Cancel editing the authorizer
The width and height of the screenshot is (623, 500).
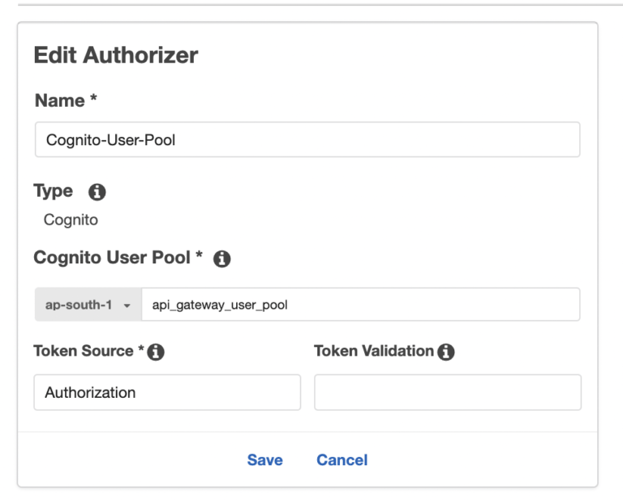(x=342, y=460)
